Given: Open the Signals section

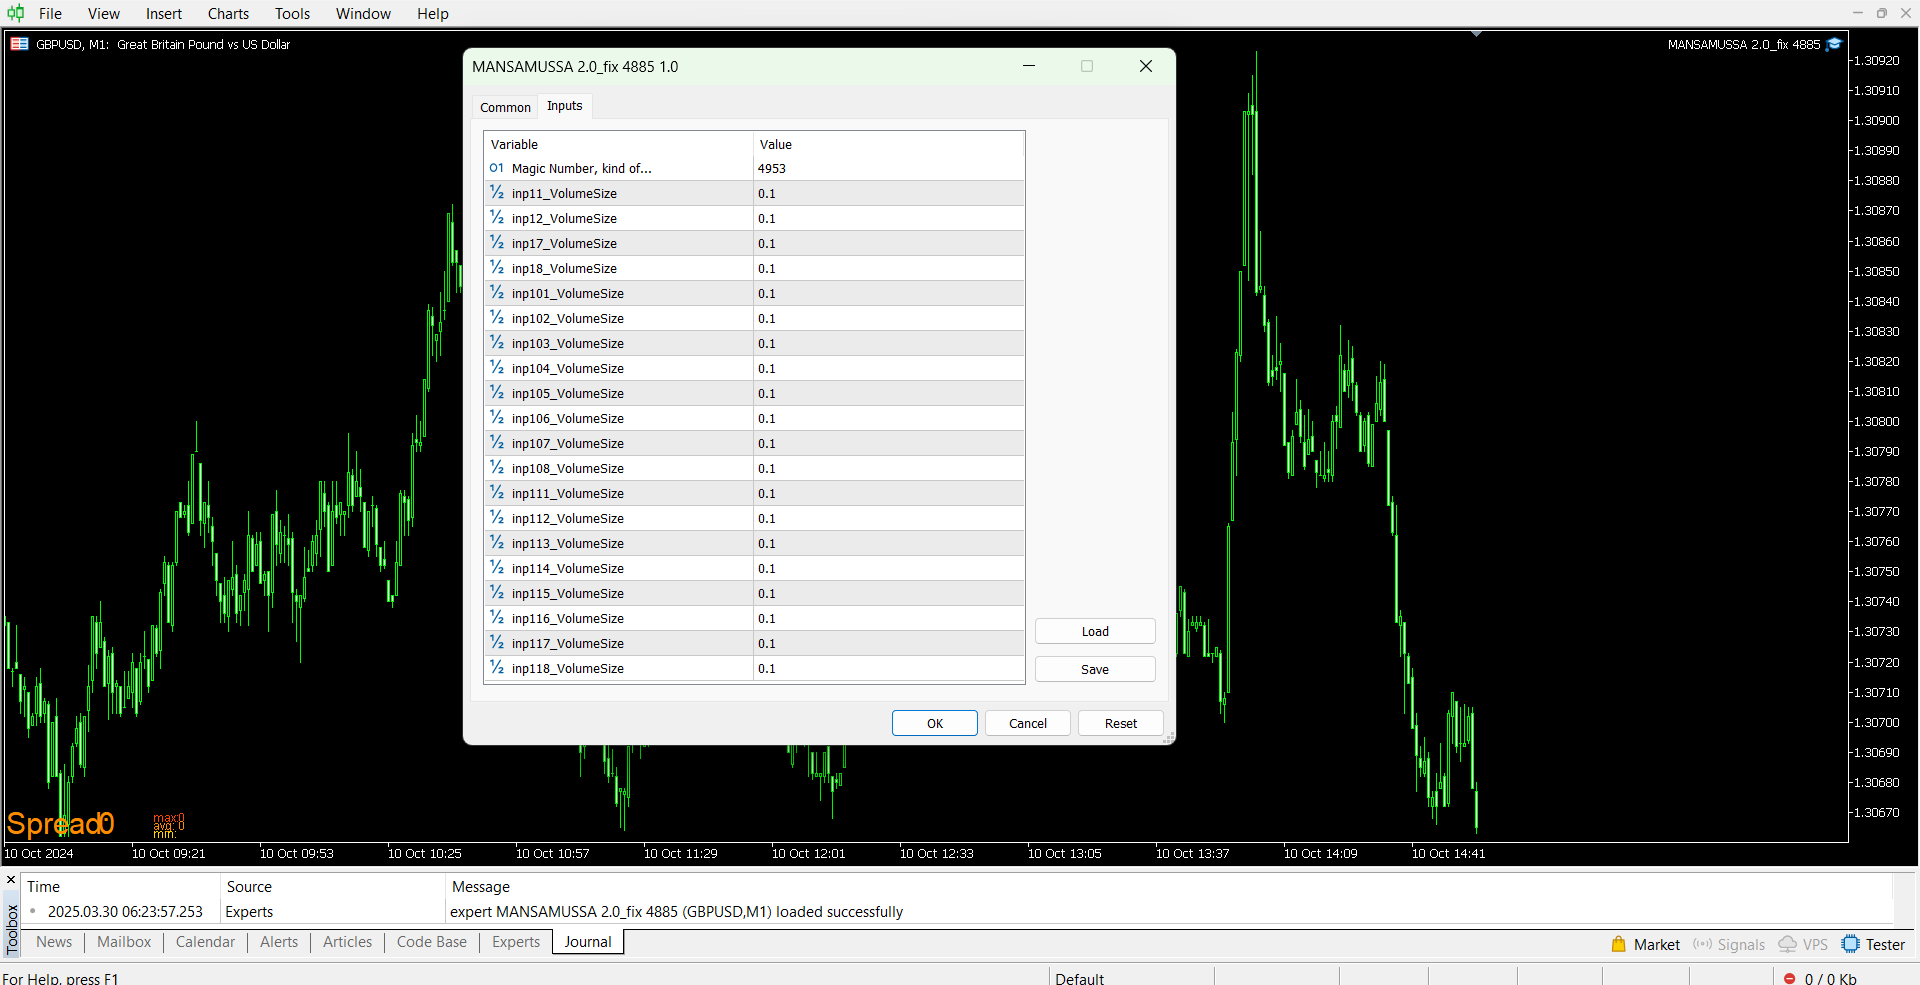Looking at the screenshot, I should click(x=1729, y=944).
